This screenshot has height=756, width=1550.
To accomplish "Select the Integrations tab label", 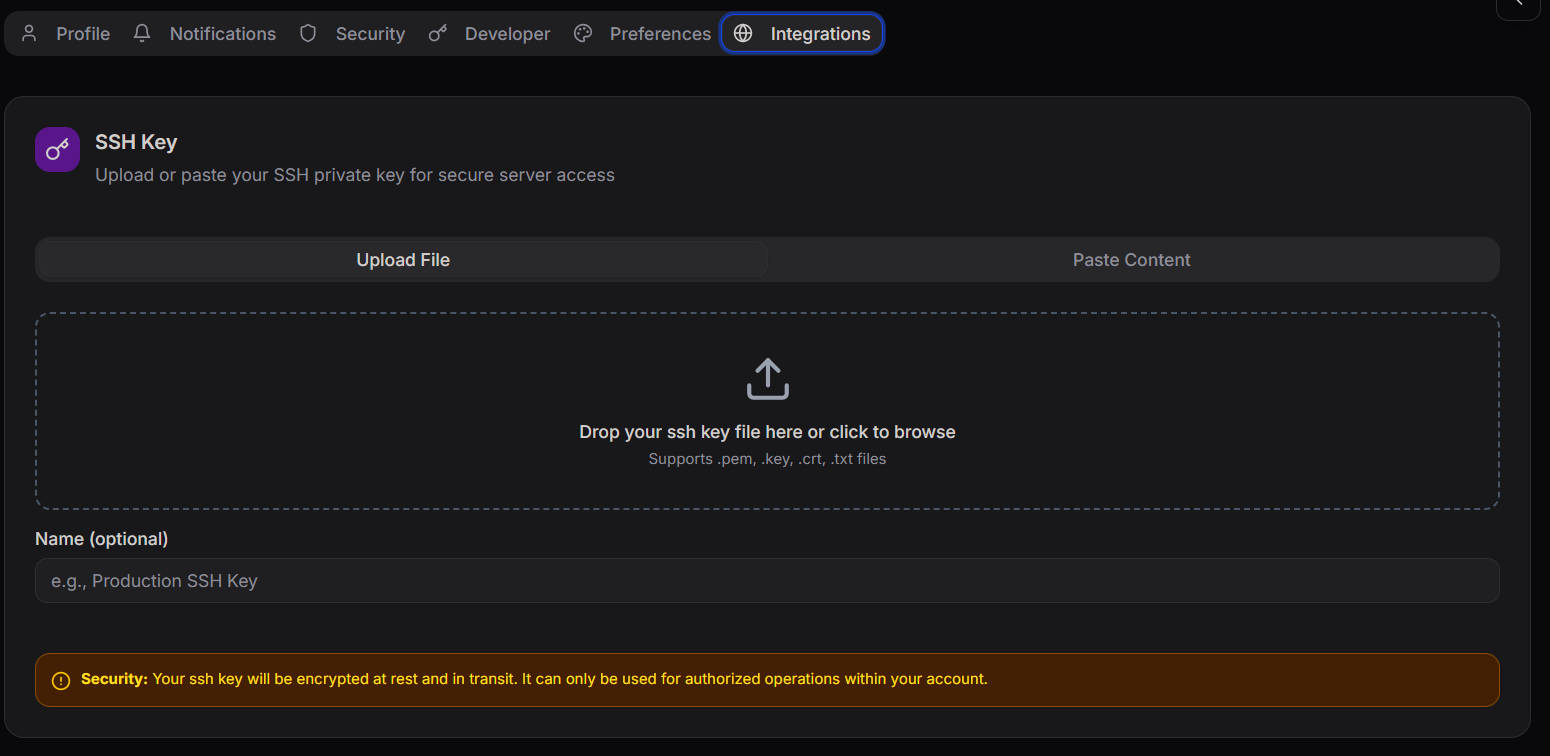I will point(820,34).
